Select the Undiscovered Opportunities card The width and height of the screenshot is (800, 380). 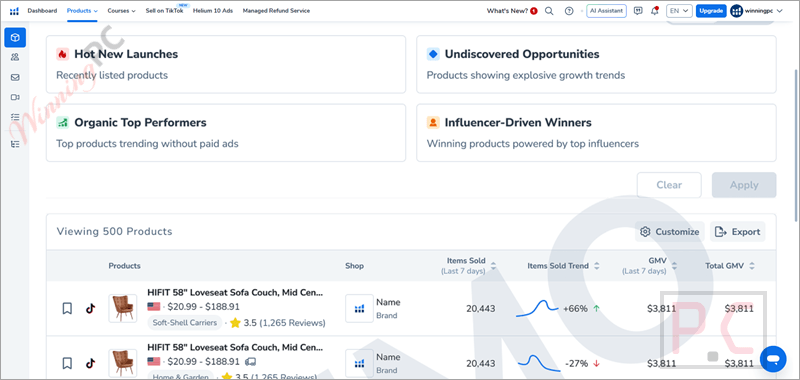click(596, 64)
